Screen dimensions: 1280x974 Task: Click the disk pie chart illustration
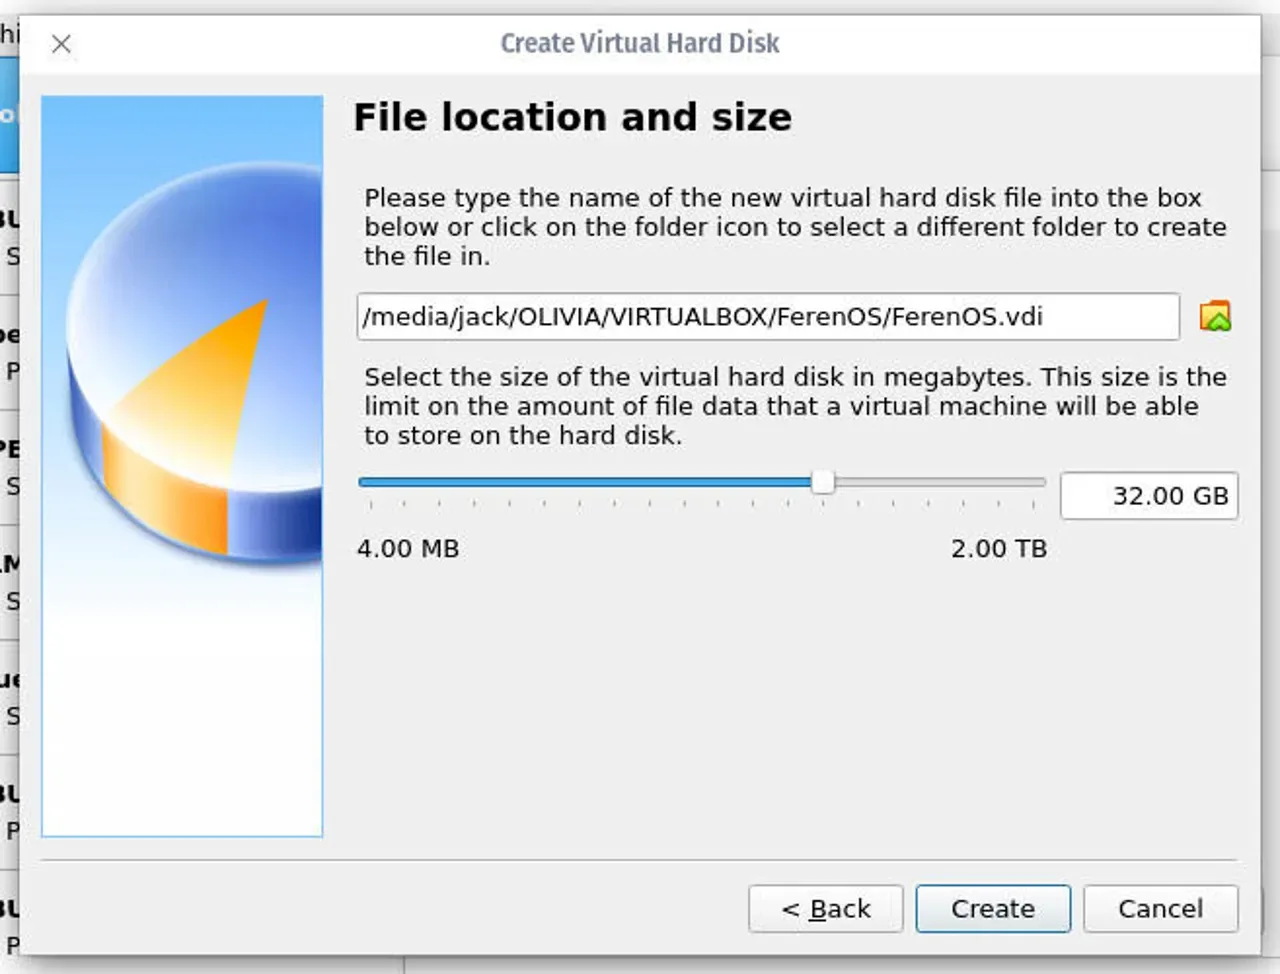click(182, 466)
